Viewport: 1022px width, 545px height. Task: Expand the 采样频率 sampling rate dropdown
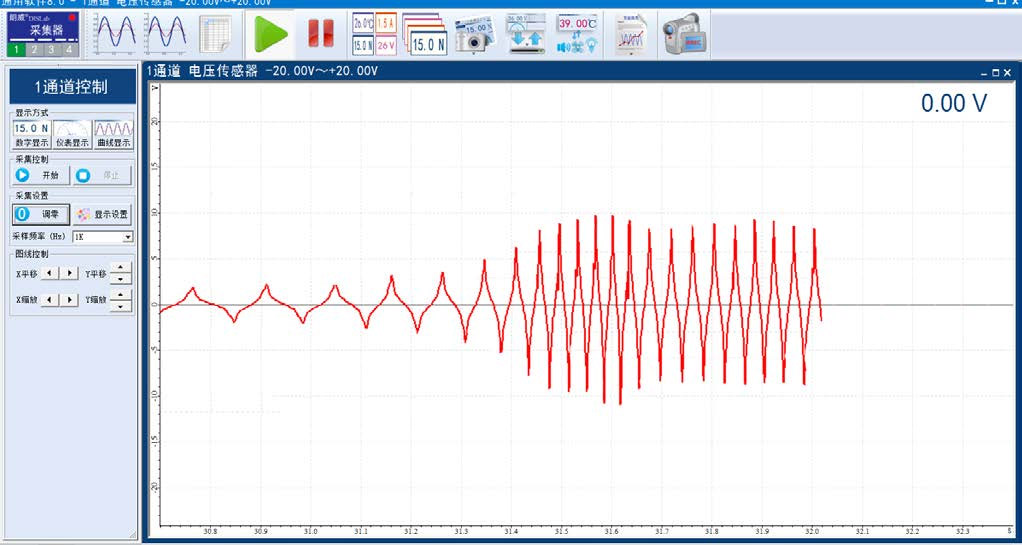[127, 238]
